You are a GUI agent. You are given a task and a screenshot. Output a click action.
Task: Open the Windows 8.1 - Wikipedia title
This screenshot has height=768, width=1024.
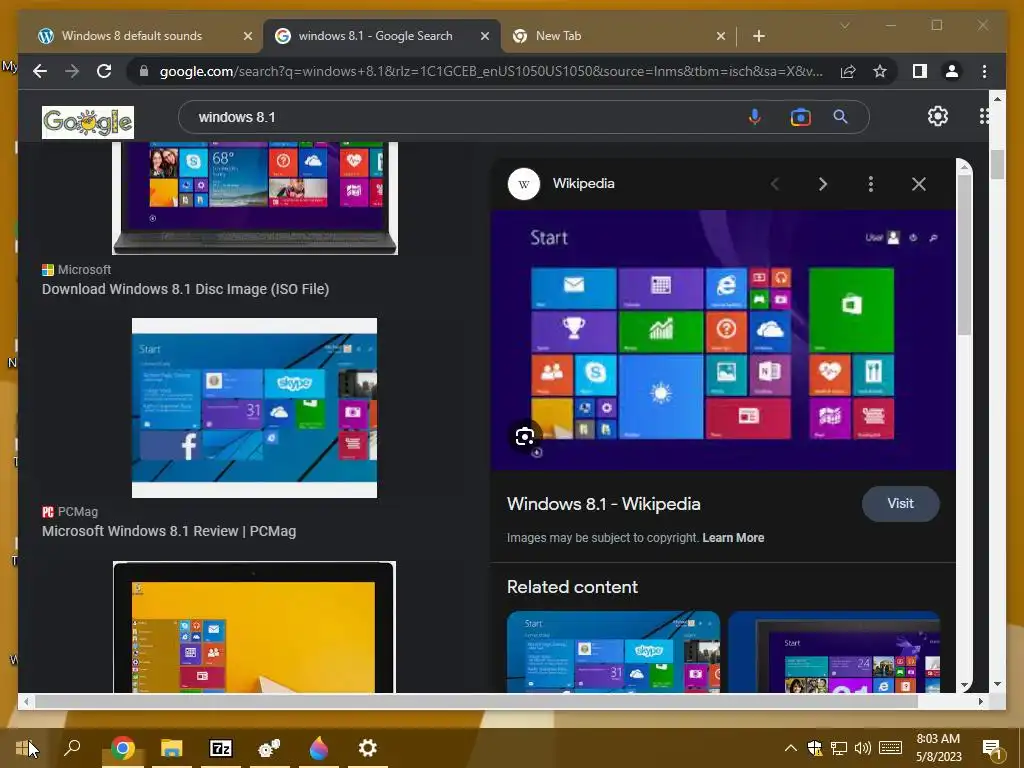click(x=603, y=504)
